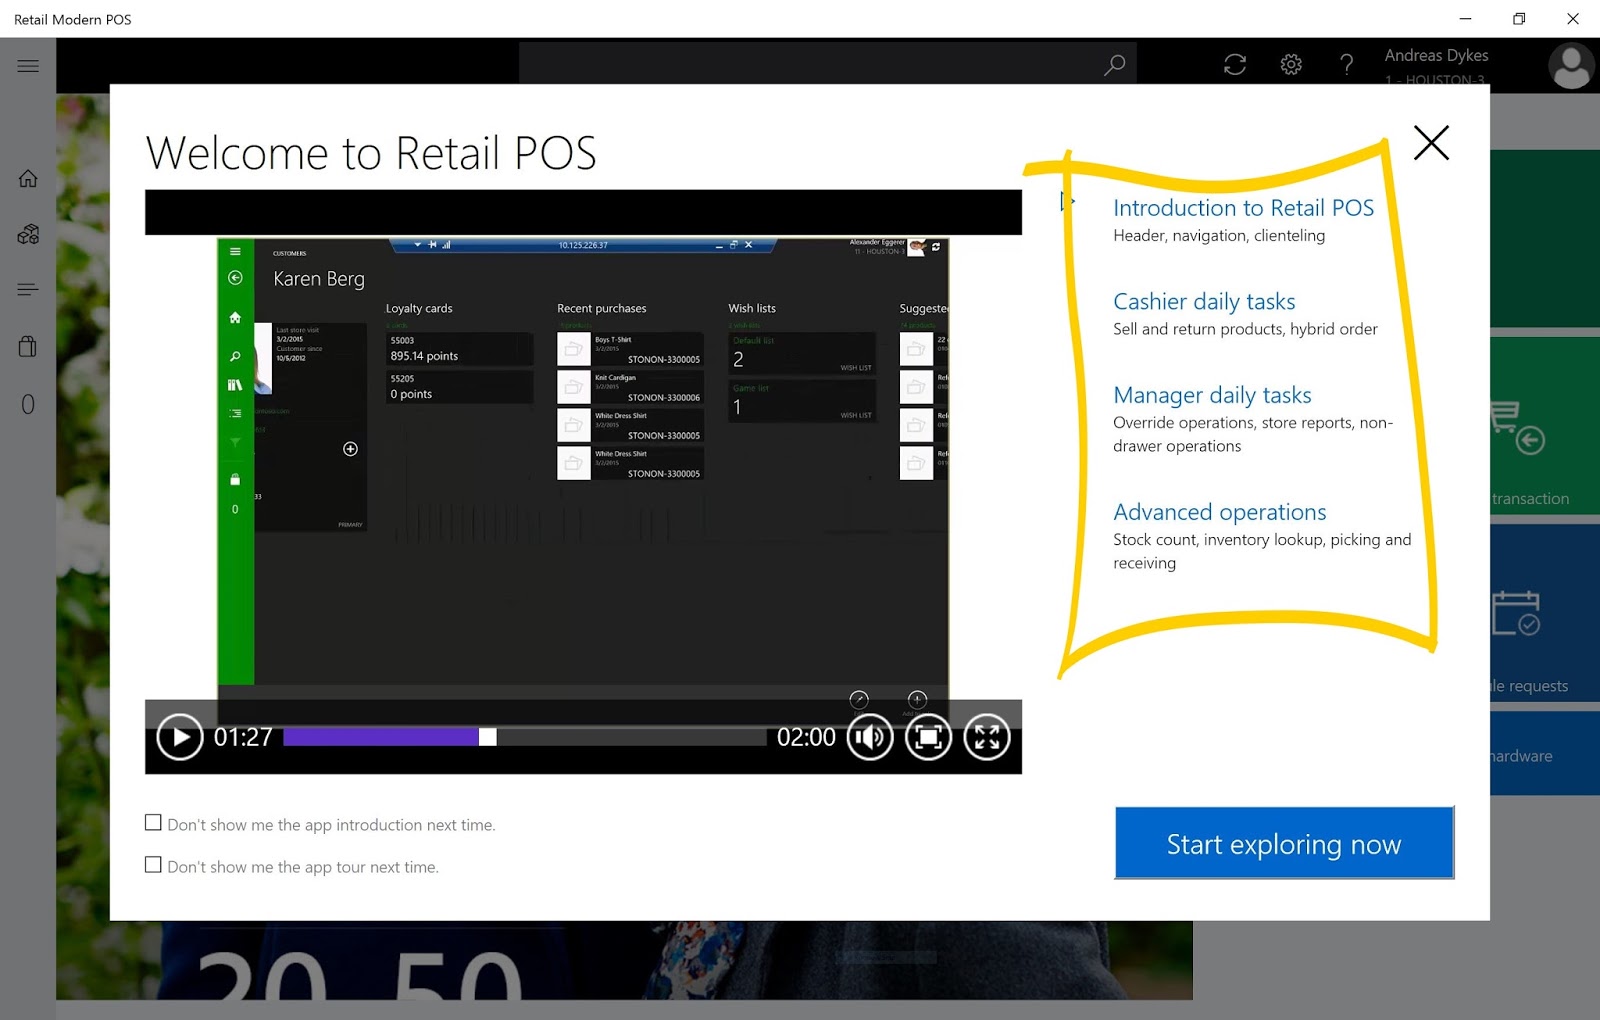Open settings gear in header
Image resolution: width=1600 pixels, height=1020 pixels.
[x=1291, y=65]
